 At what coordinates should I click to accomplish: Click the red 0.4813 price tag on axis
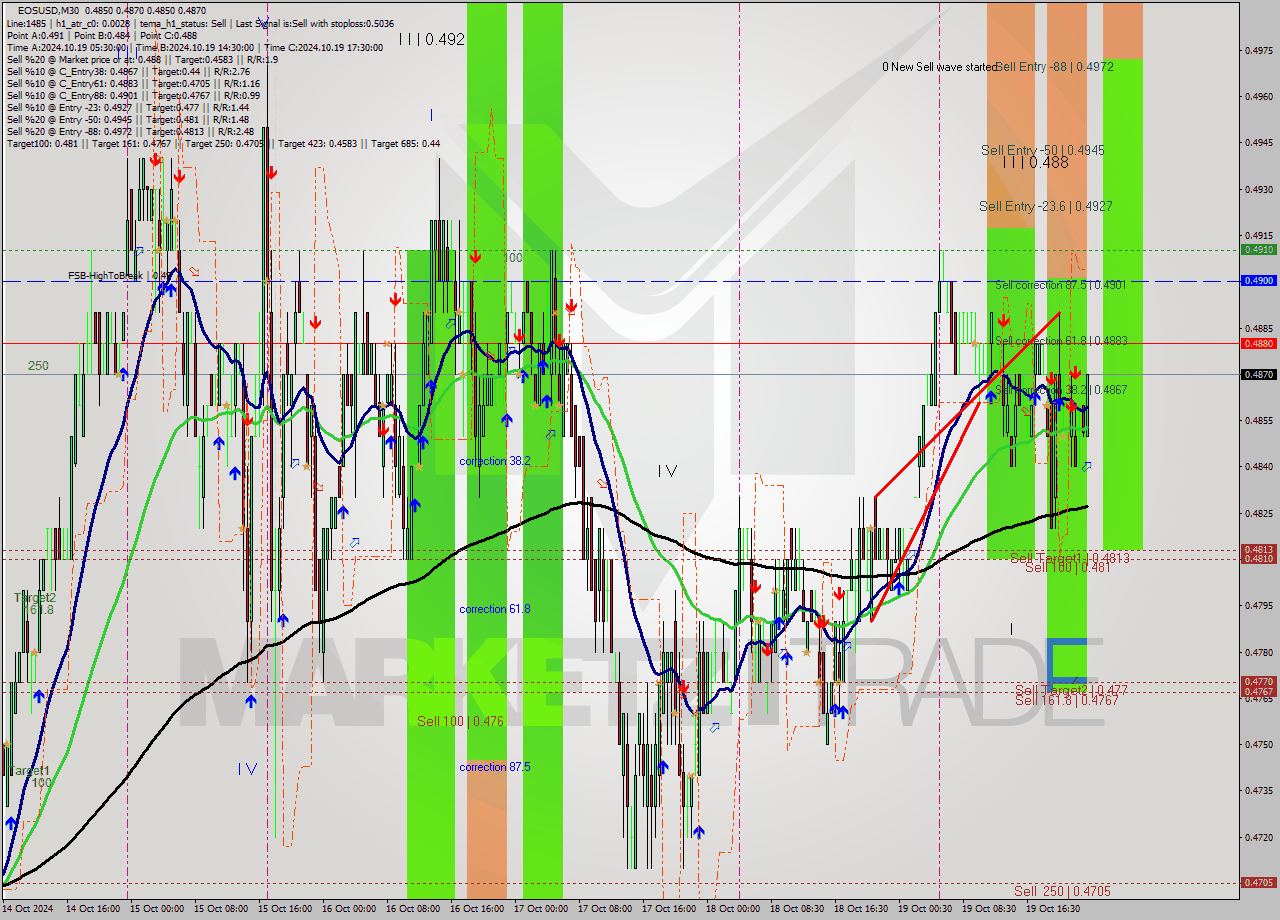point(1258,549)
